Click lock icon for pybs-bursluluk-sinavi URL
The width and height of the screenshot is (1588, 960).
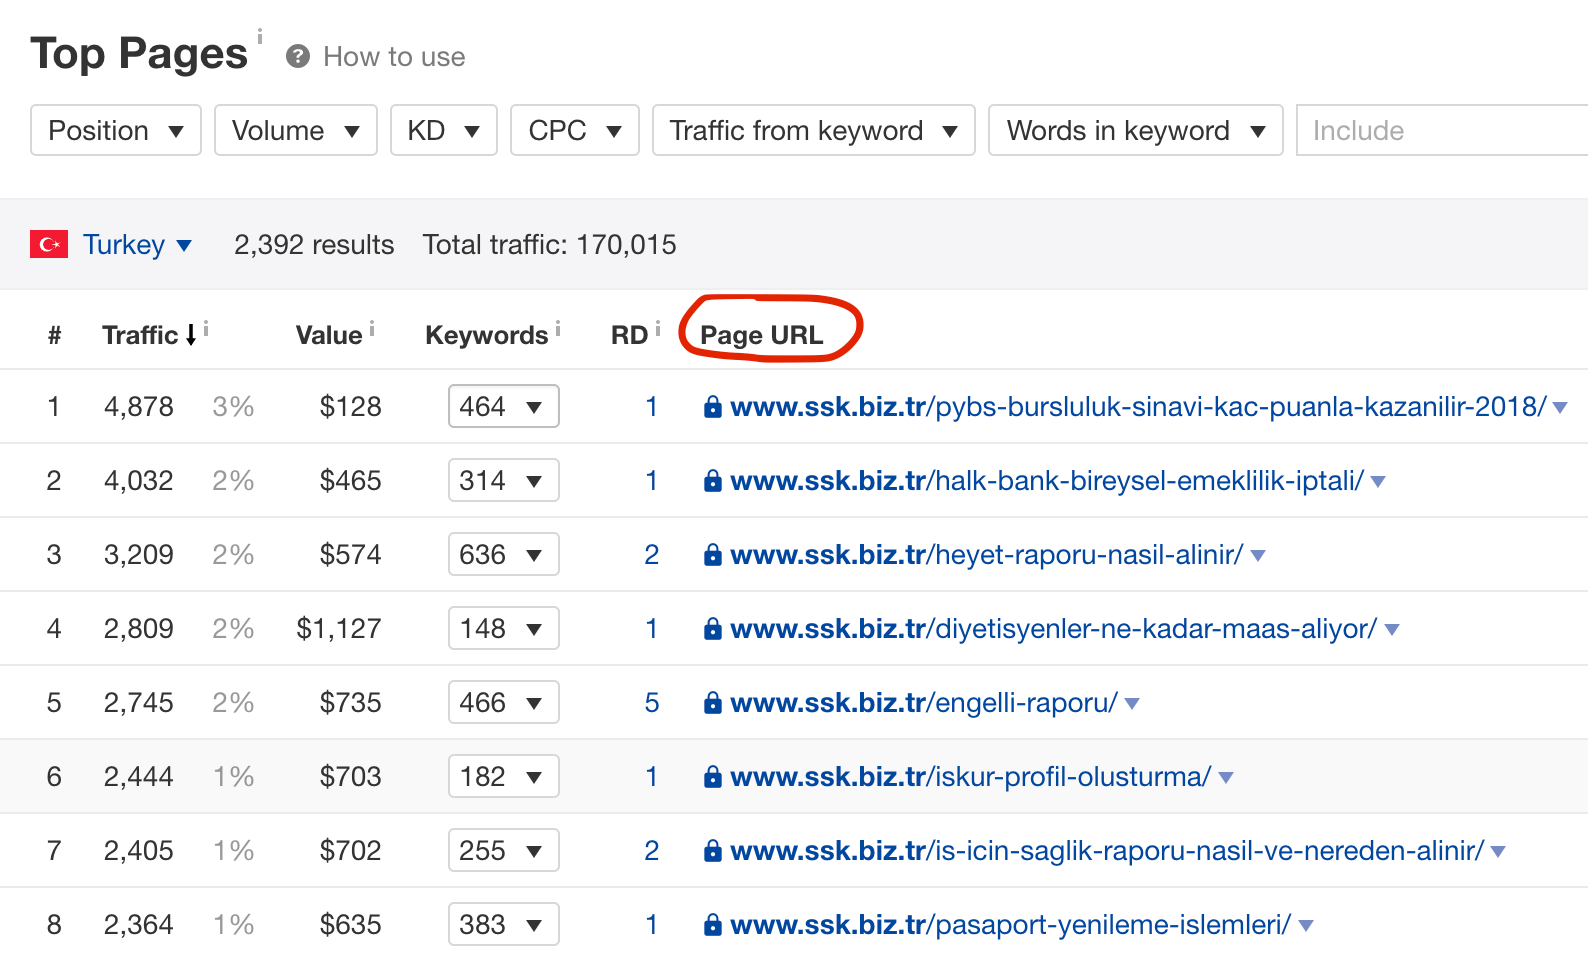click(713, 406)
